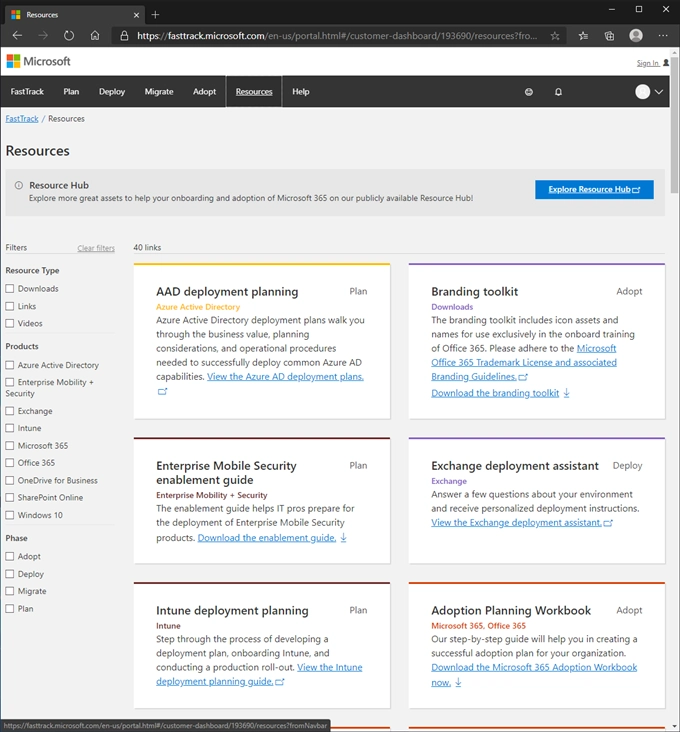The height and width of the screenshot is (732, 680).
Task: Open a new browser tab
Action: click(x=155, y=15)
